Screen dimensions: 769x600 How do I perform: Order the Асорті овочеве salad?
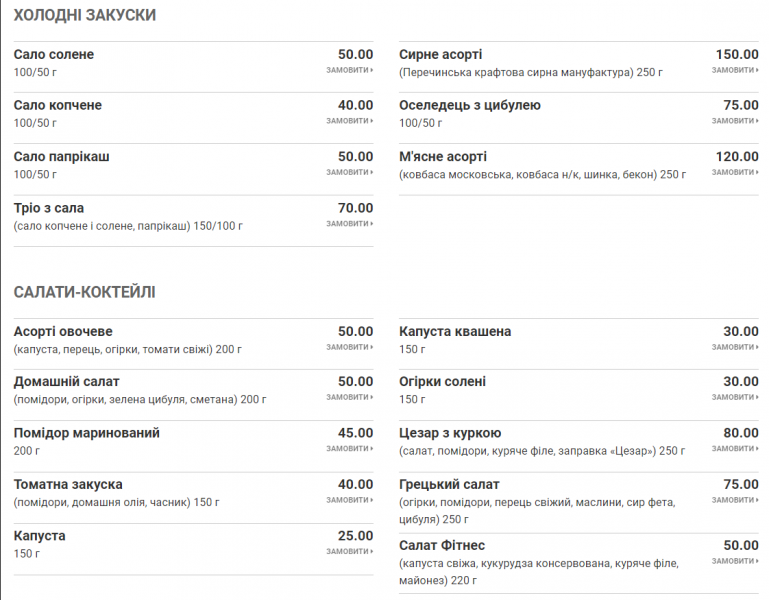[349, 347]
